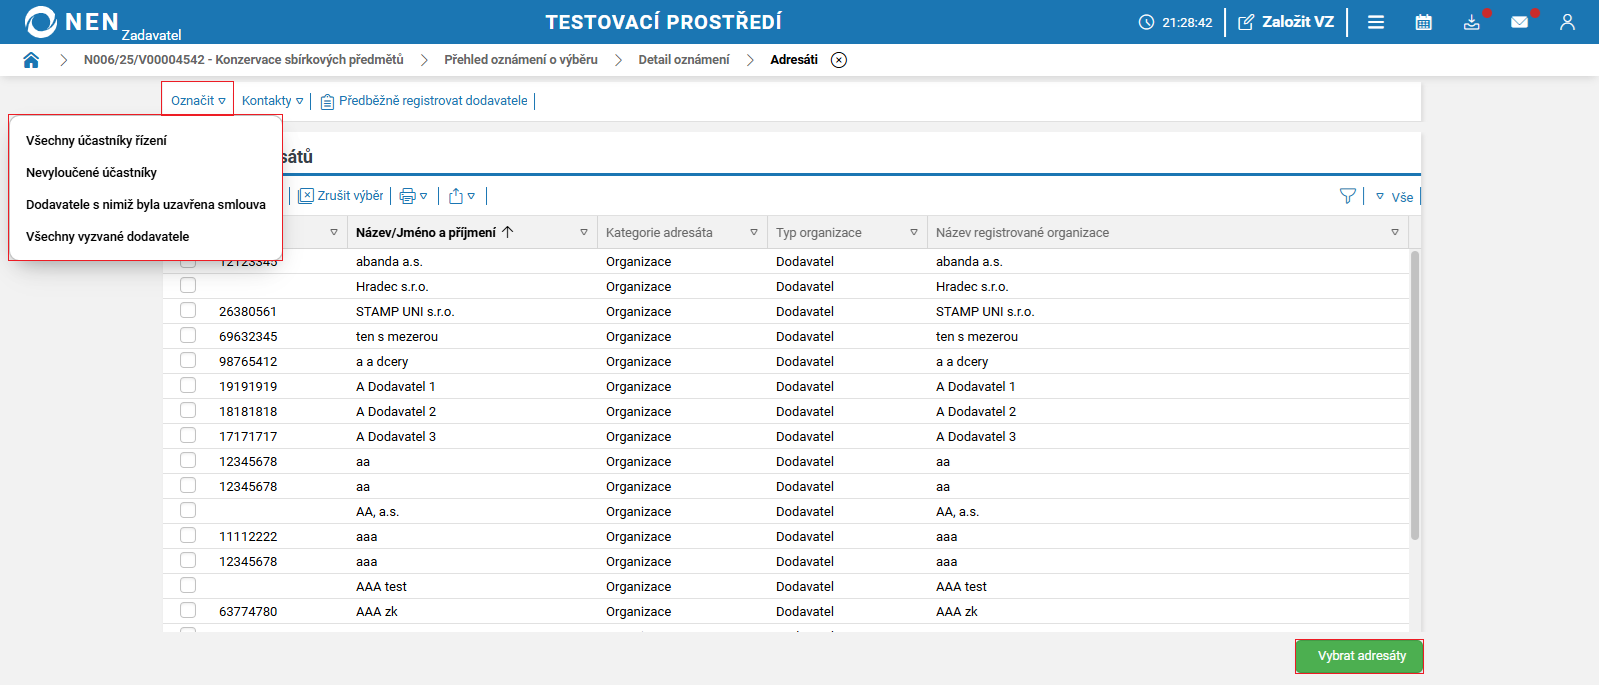Check the row for A Dodavatel 3

(x=188, y=435)
